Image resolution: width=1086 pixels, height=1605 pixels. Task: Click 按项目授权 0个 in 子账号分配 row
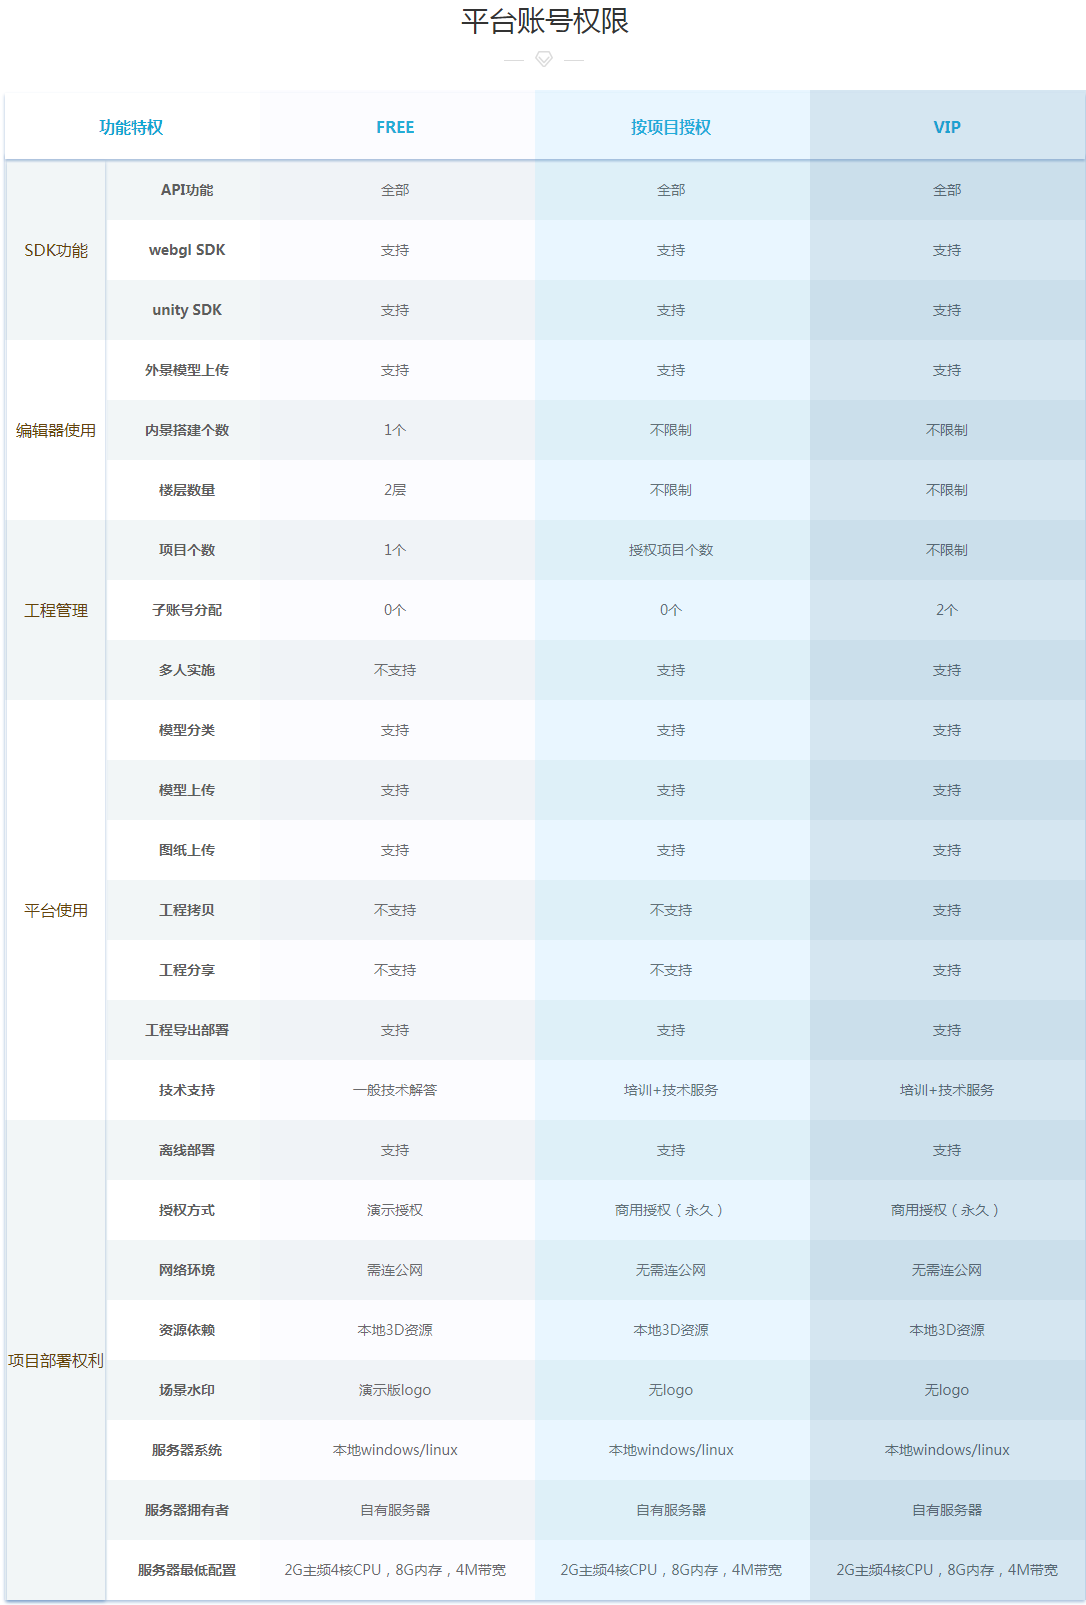pyautogui.click(x=671, y=610)
